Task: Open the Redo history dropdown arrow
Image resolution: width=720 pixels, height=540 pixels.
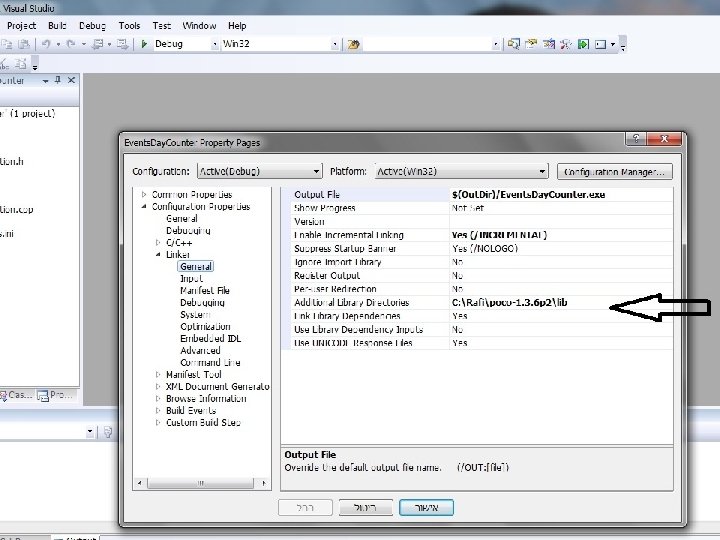Action: click(84, 45)
